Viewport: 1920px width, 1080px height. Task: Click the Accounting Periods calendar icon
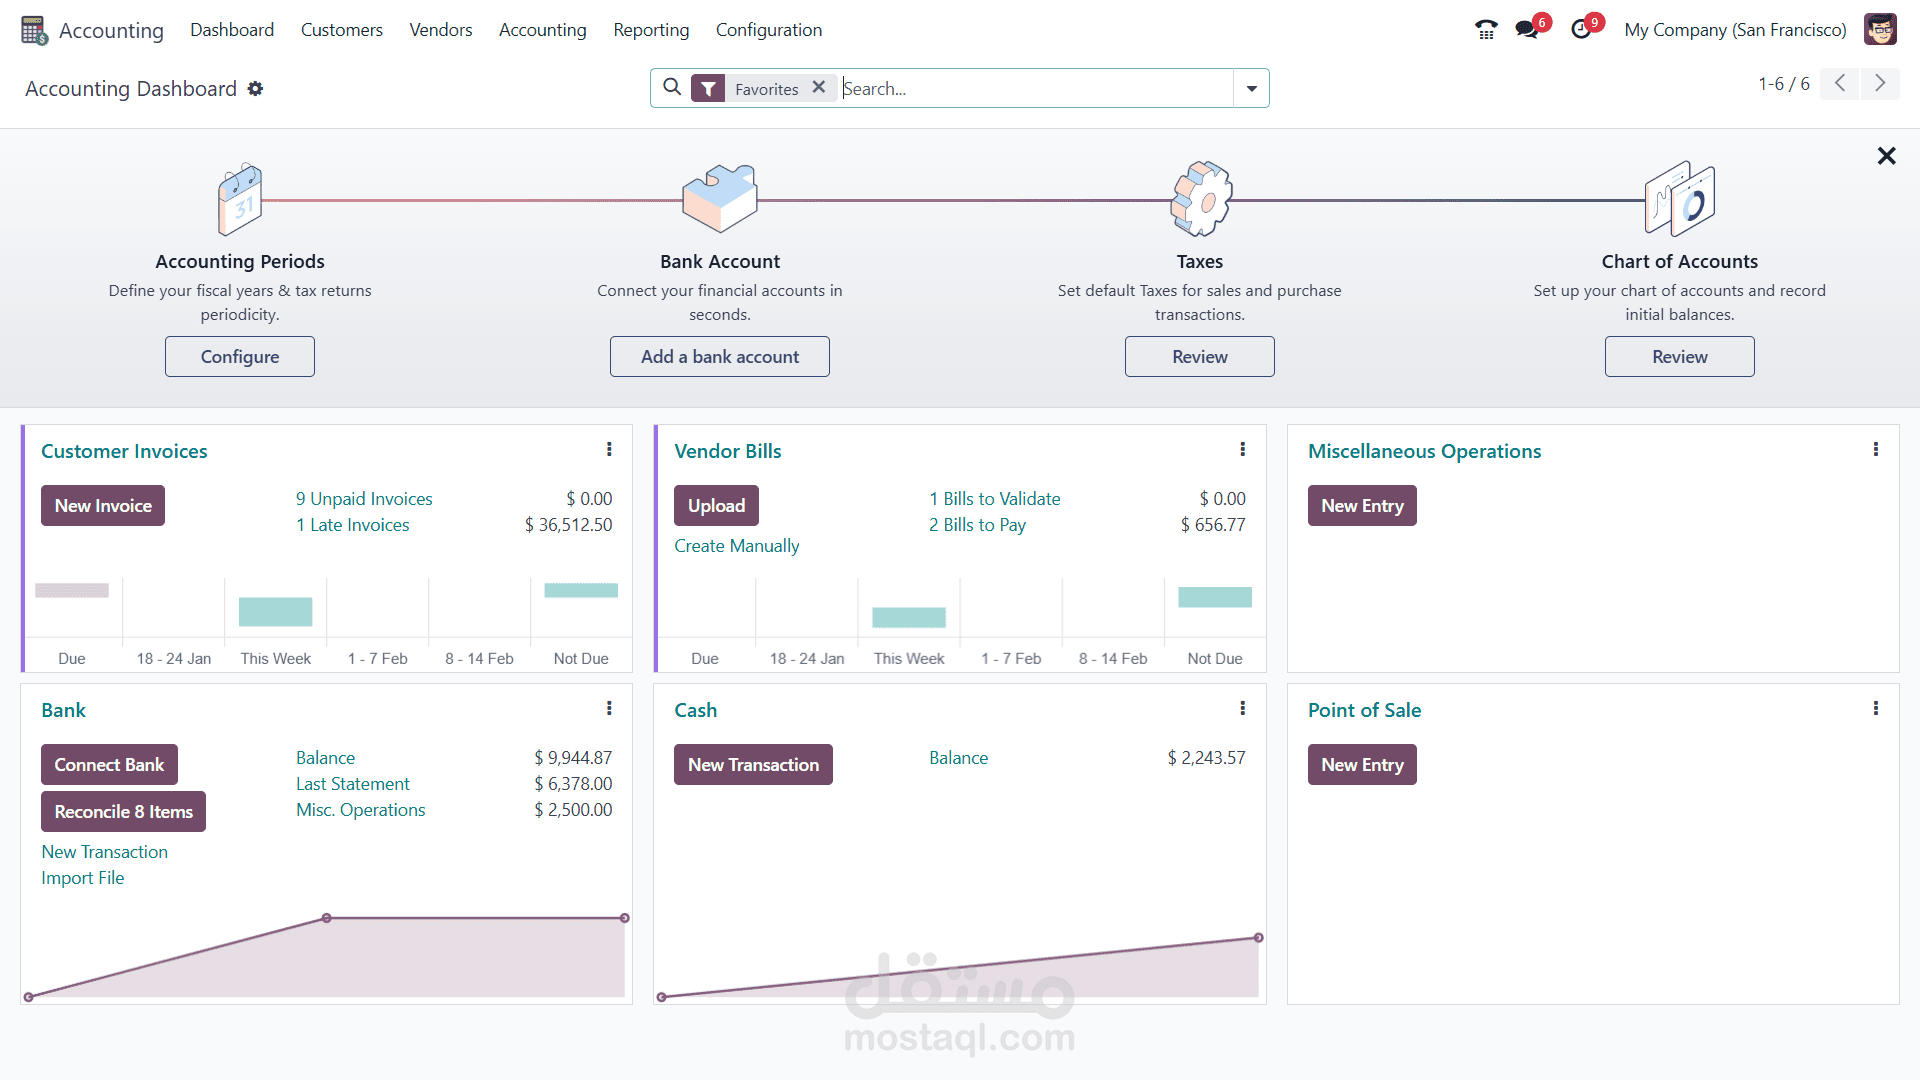[240, 200]
